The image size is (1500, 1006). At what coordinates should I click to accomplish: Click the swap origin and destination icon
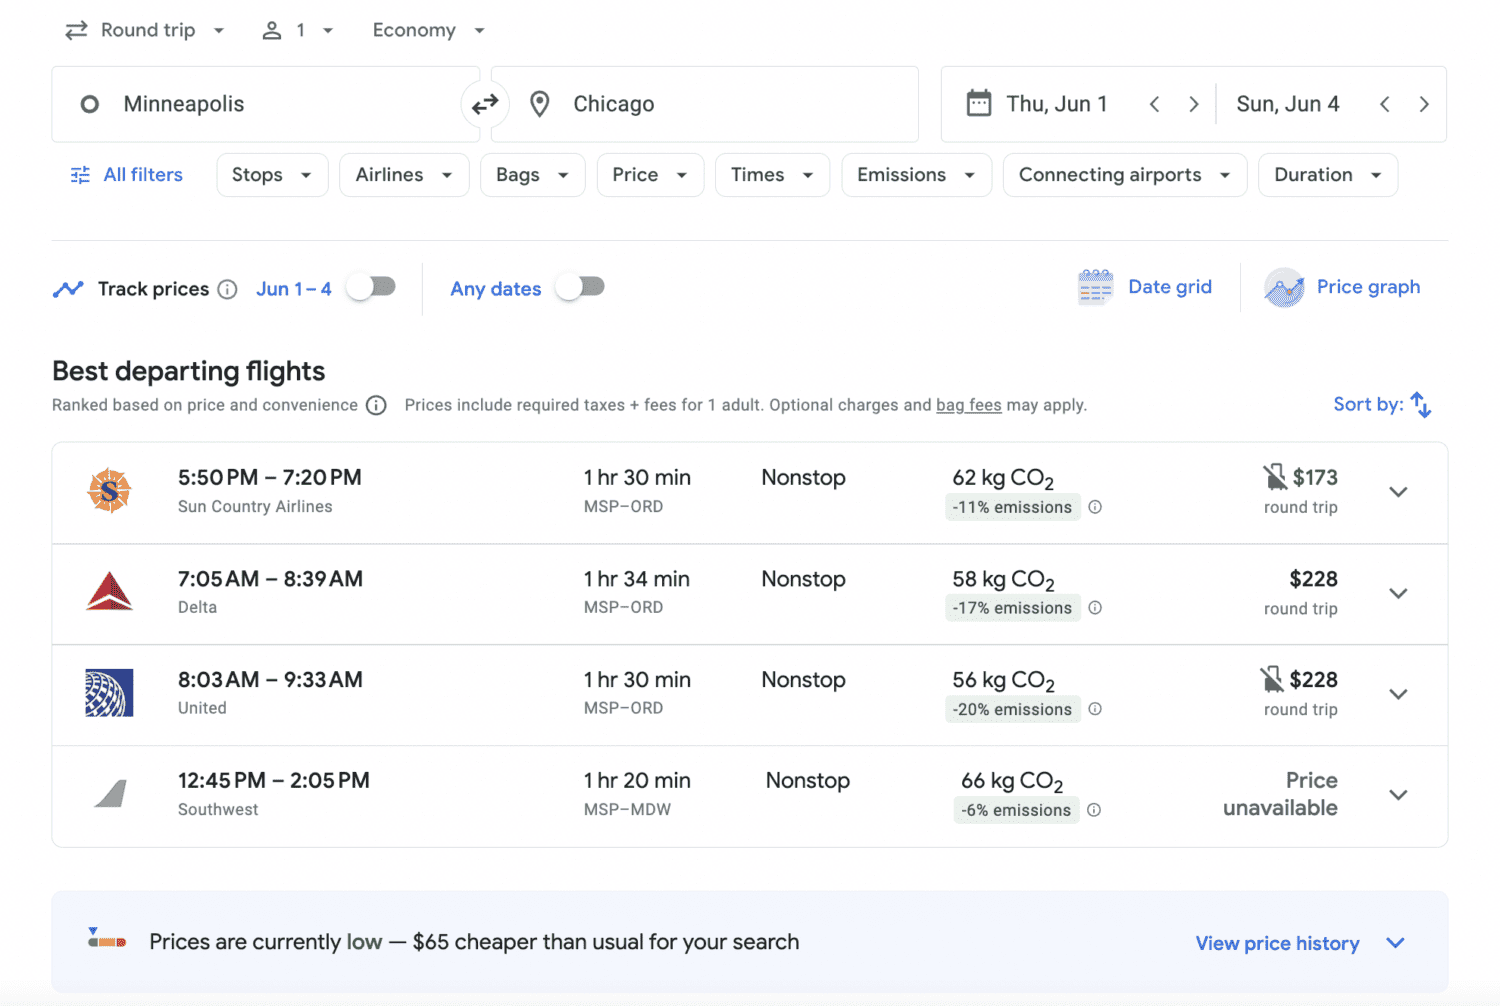coord(485,104)
